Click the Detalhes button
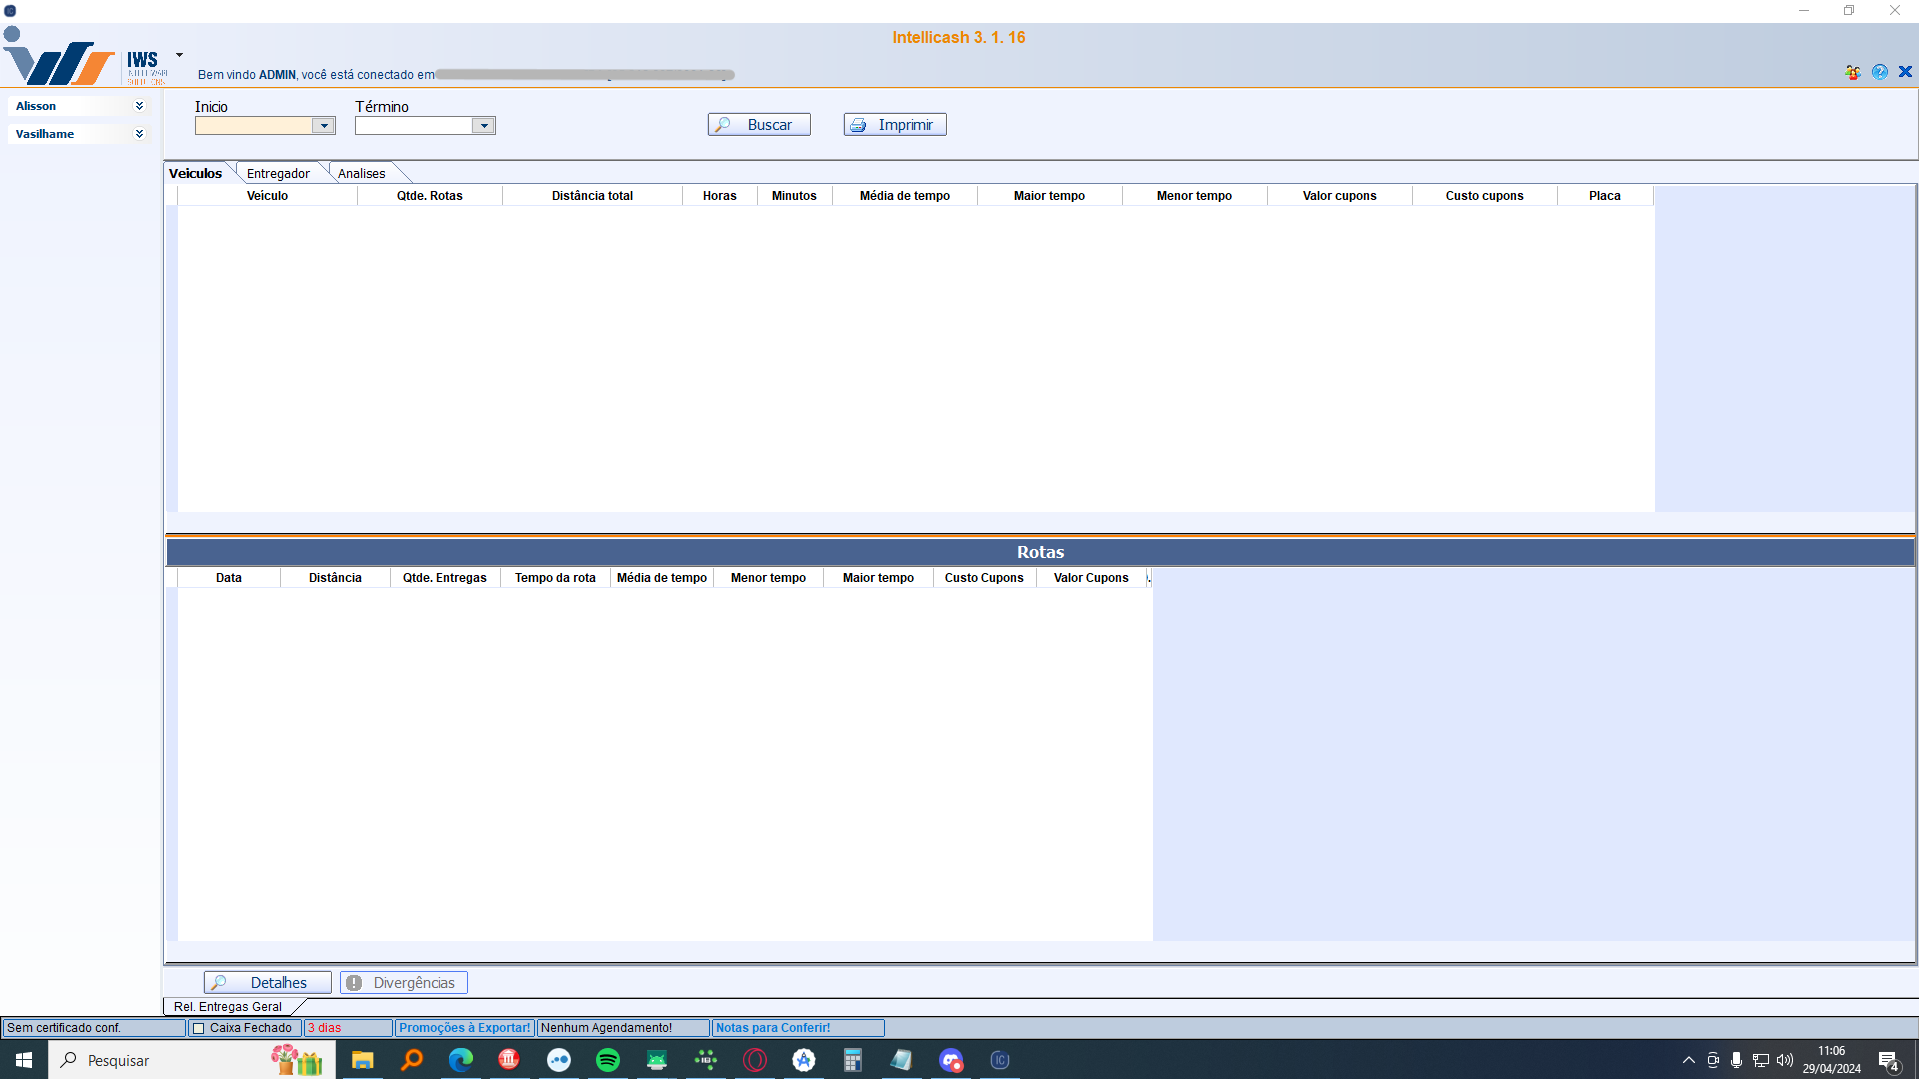This screenshot has width=1919, height=1079. tap(267, 983)
